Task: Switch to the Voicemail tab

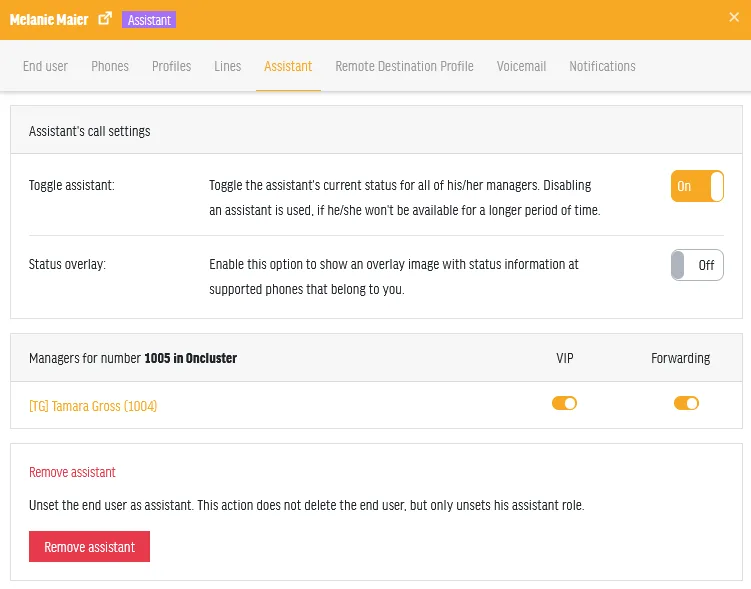Action: pos(521,66)
